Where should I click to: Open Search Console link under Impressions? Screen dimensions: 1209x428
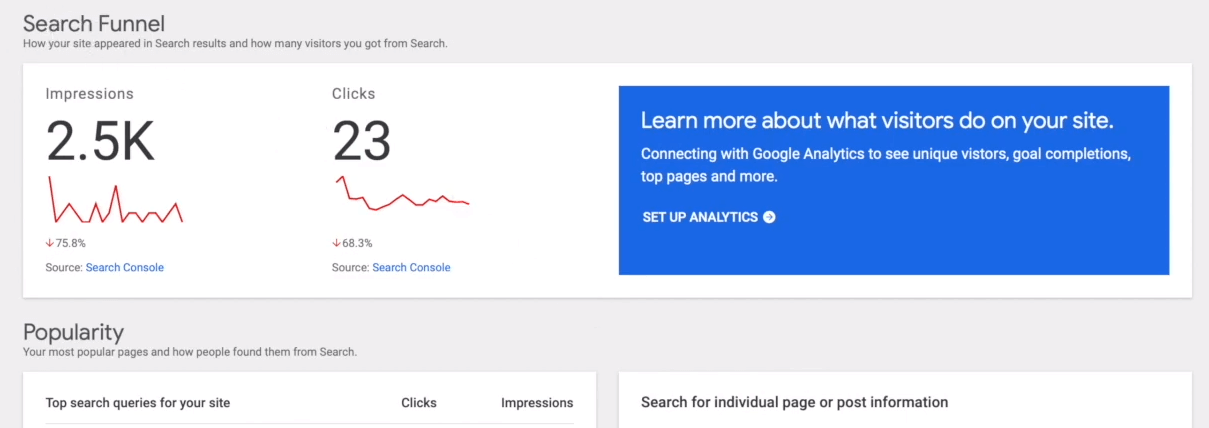(124, 268)
